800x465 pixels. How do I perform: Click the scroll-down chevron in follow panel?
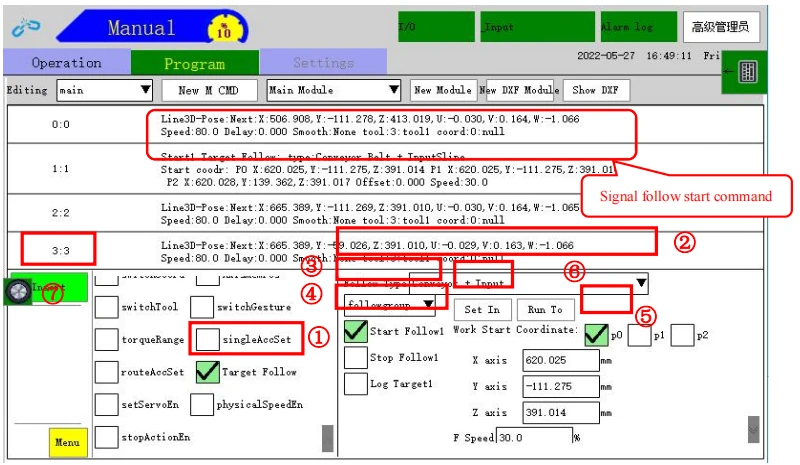pos(753,430)
